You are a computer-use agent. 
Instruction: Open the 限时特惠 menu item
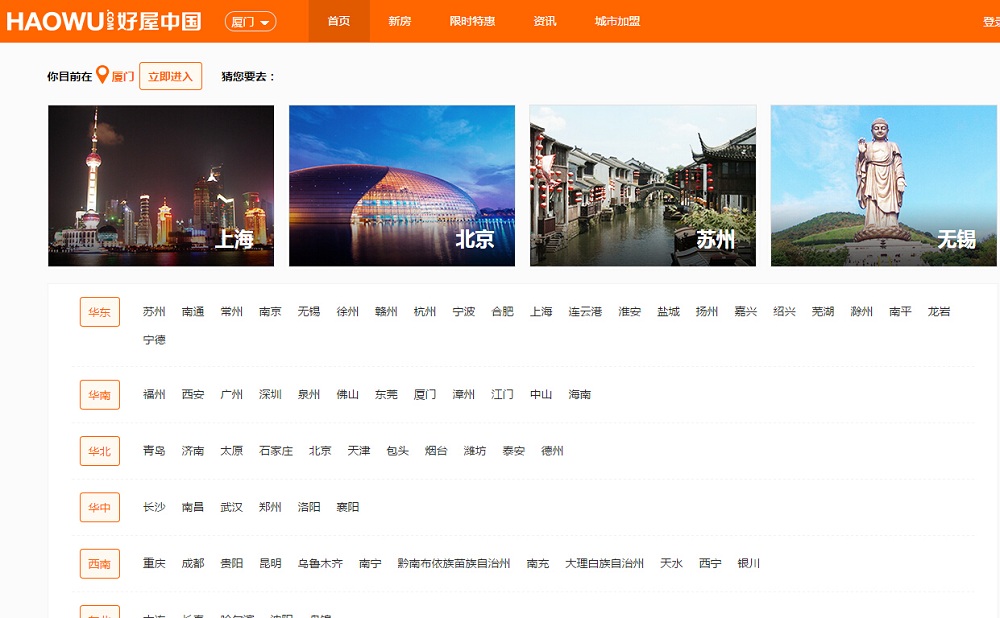(472, 21)
